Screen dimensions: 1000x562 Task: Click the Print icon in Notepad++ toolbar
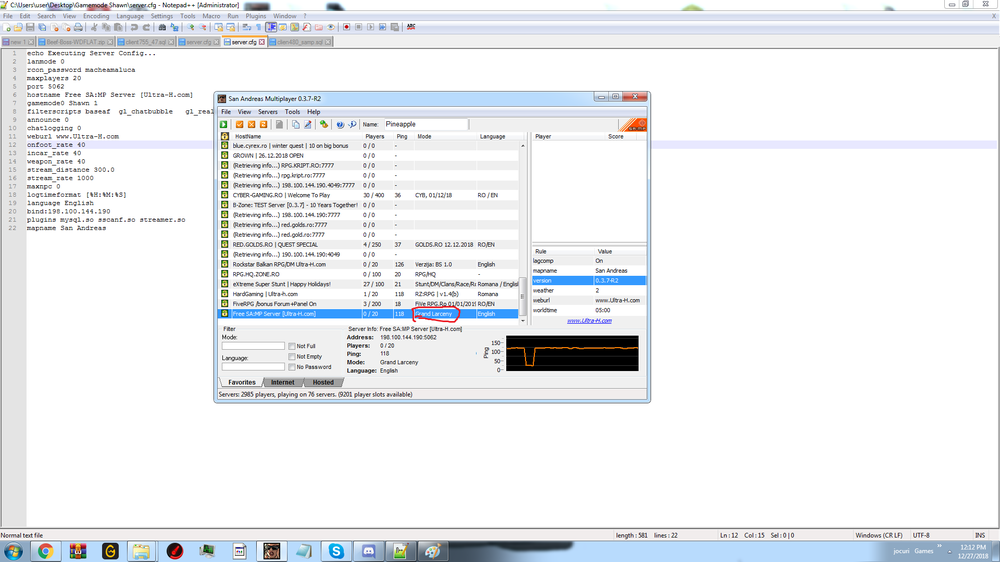[78, 27]
